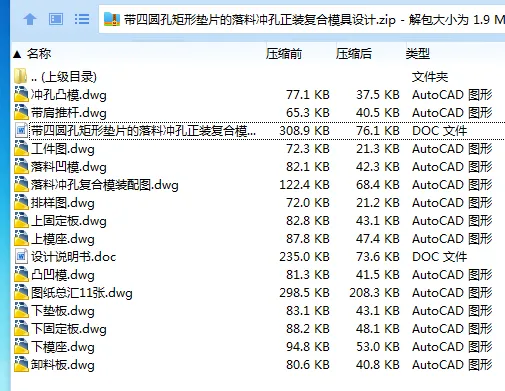Viewport: 505px width, 391px height.
Task: Click the 77.1 KB size value
Action: click(x=308, y=95)
